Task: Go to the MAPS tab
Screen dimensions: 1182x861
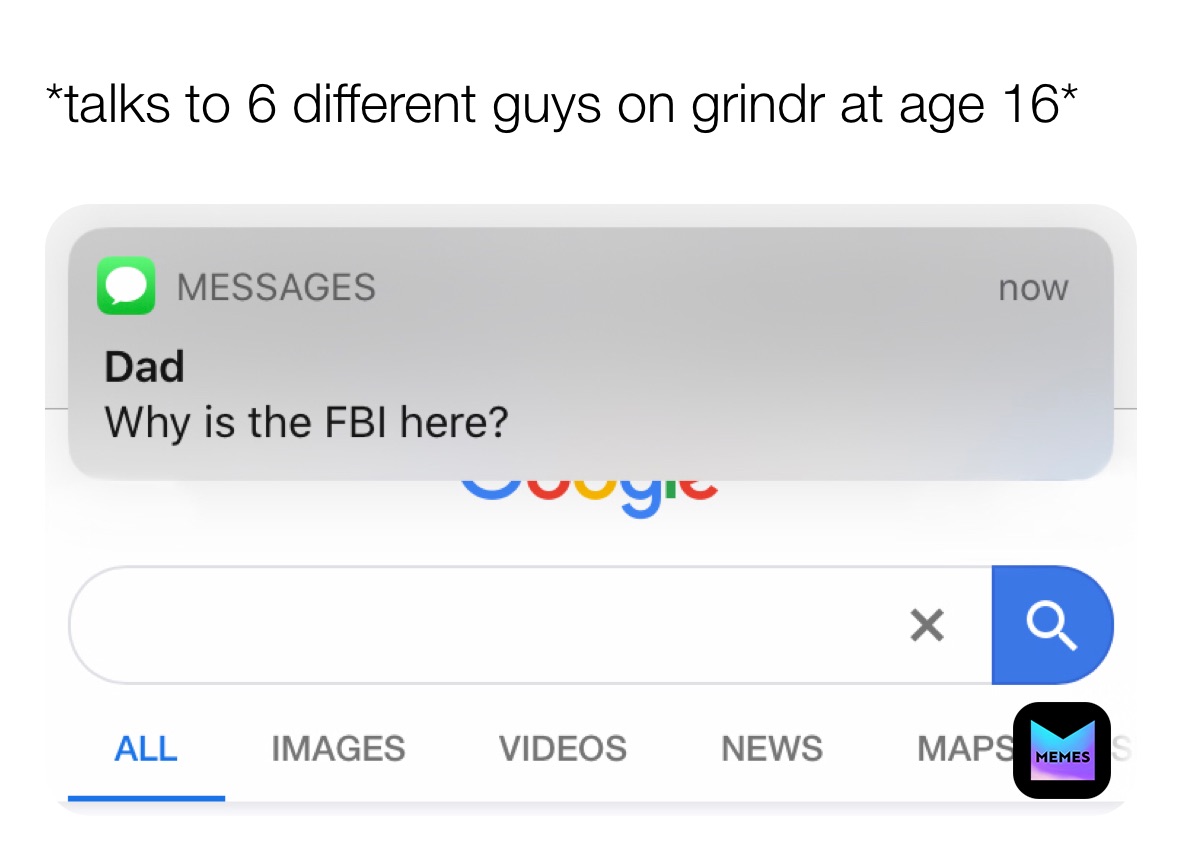Action: [x=965, y=749]
